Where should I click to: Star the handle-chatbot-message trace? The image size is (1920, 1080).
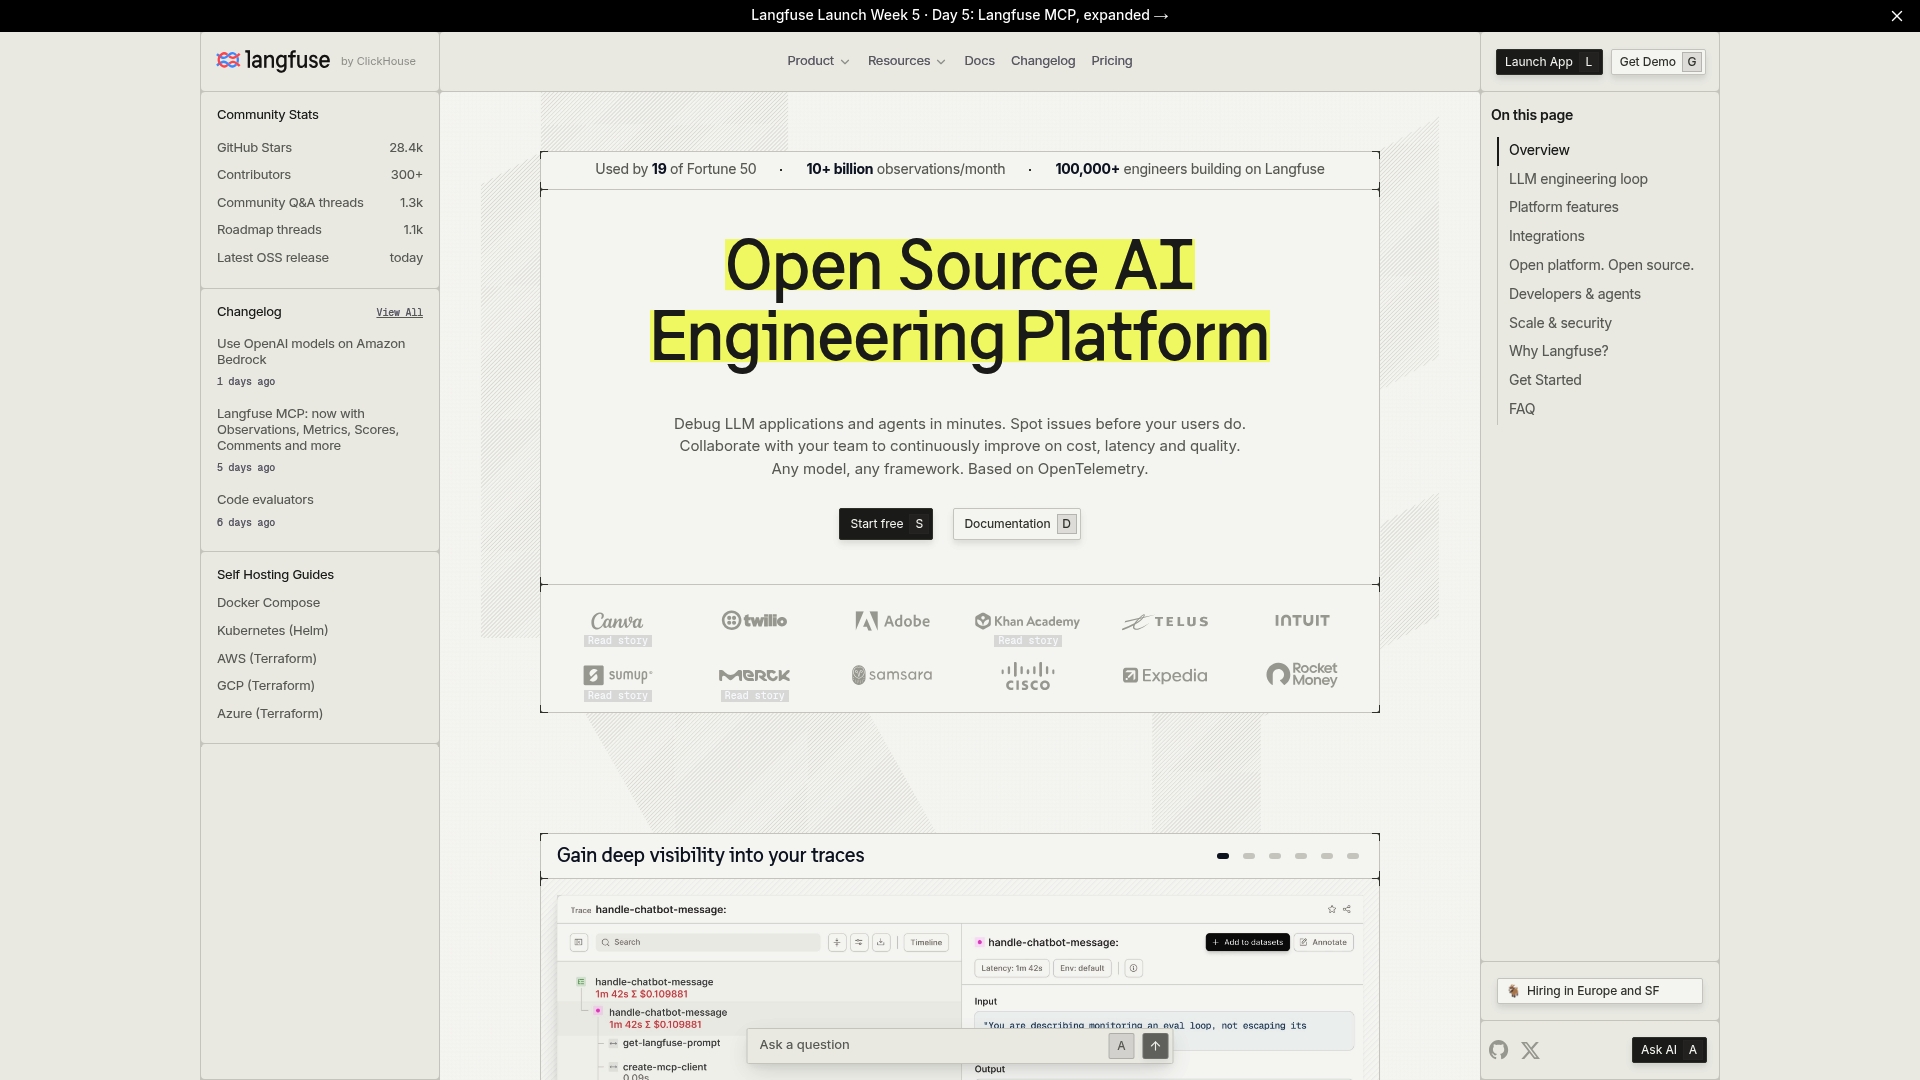1331,909
